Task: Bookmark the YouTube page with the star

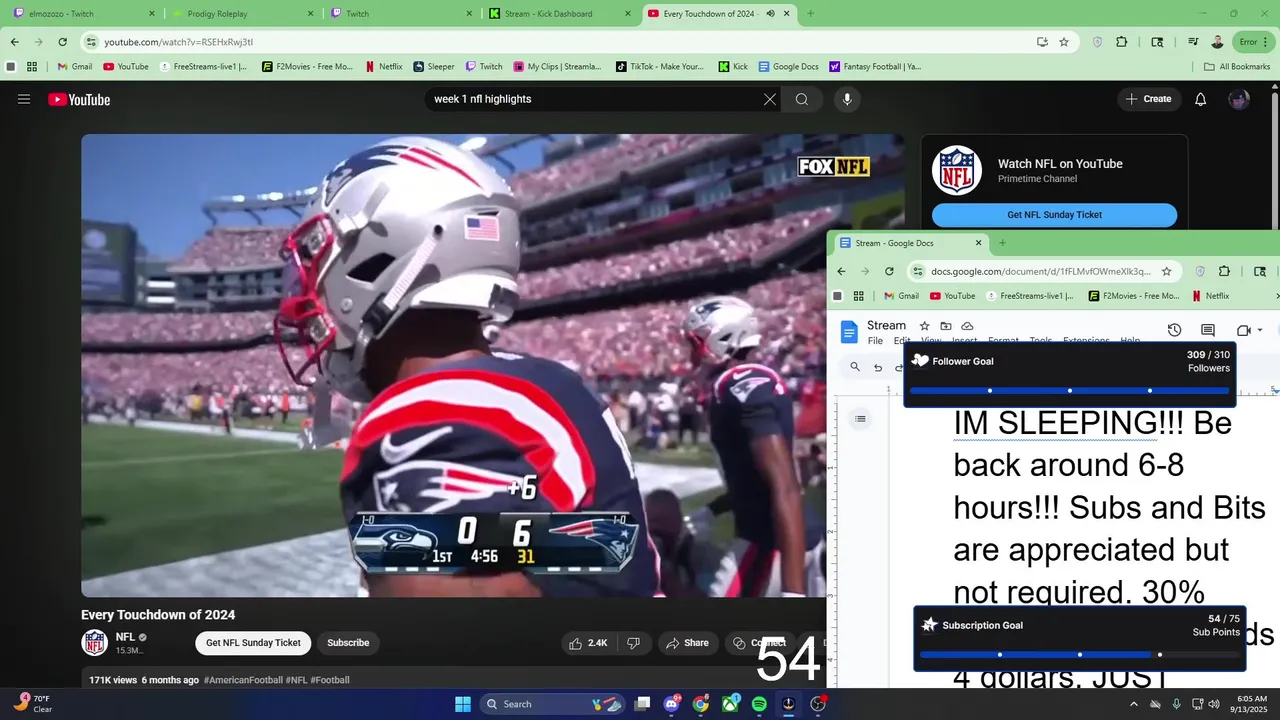Action: tap(1064, 42)
